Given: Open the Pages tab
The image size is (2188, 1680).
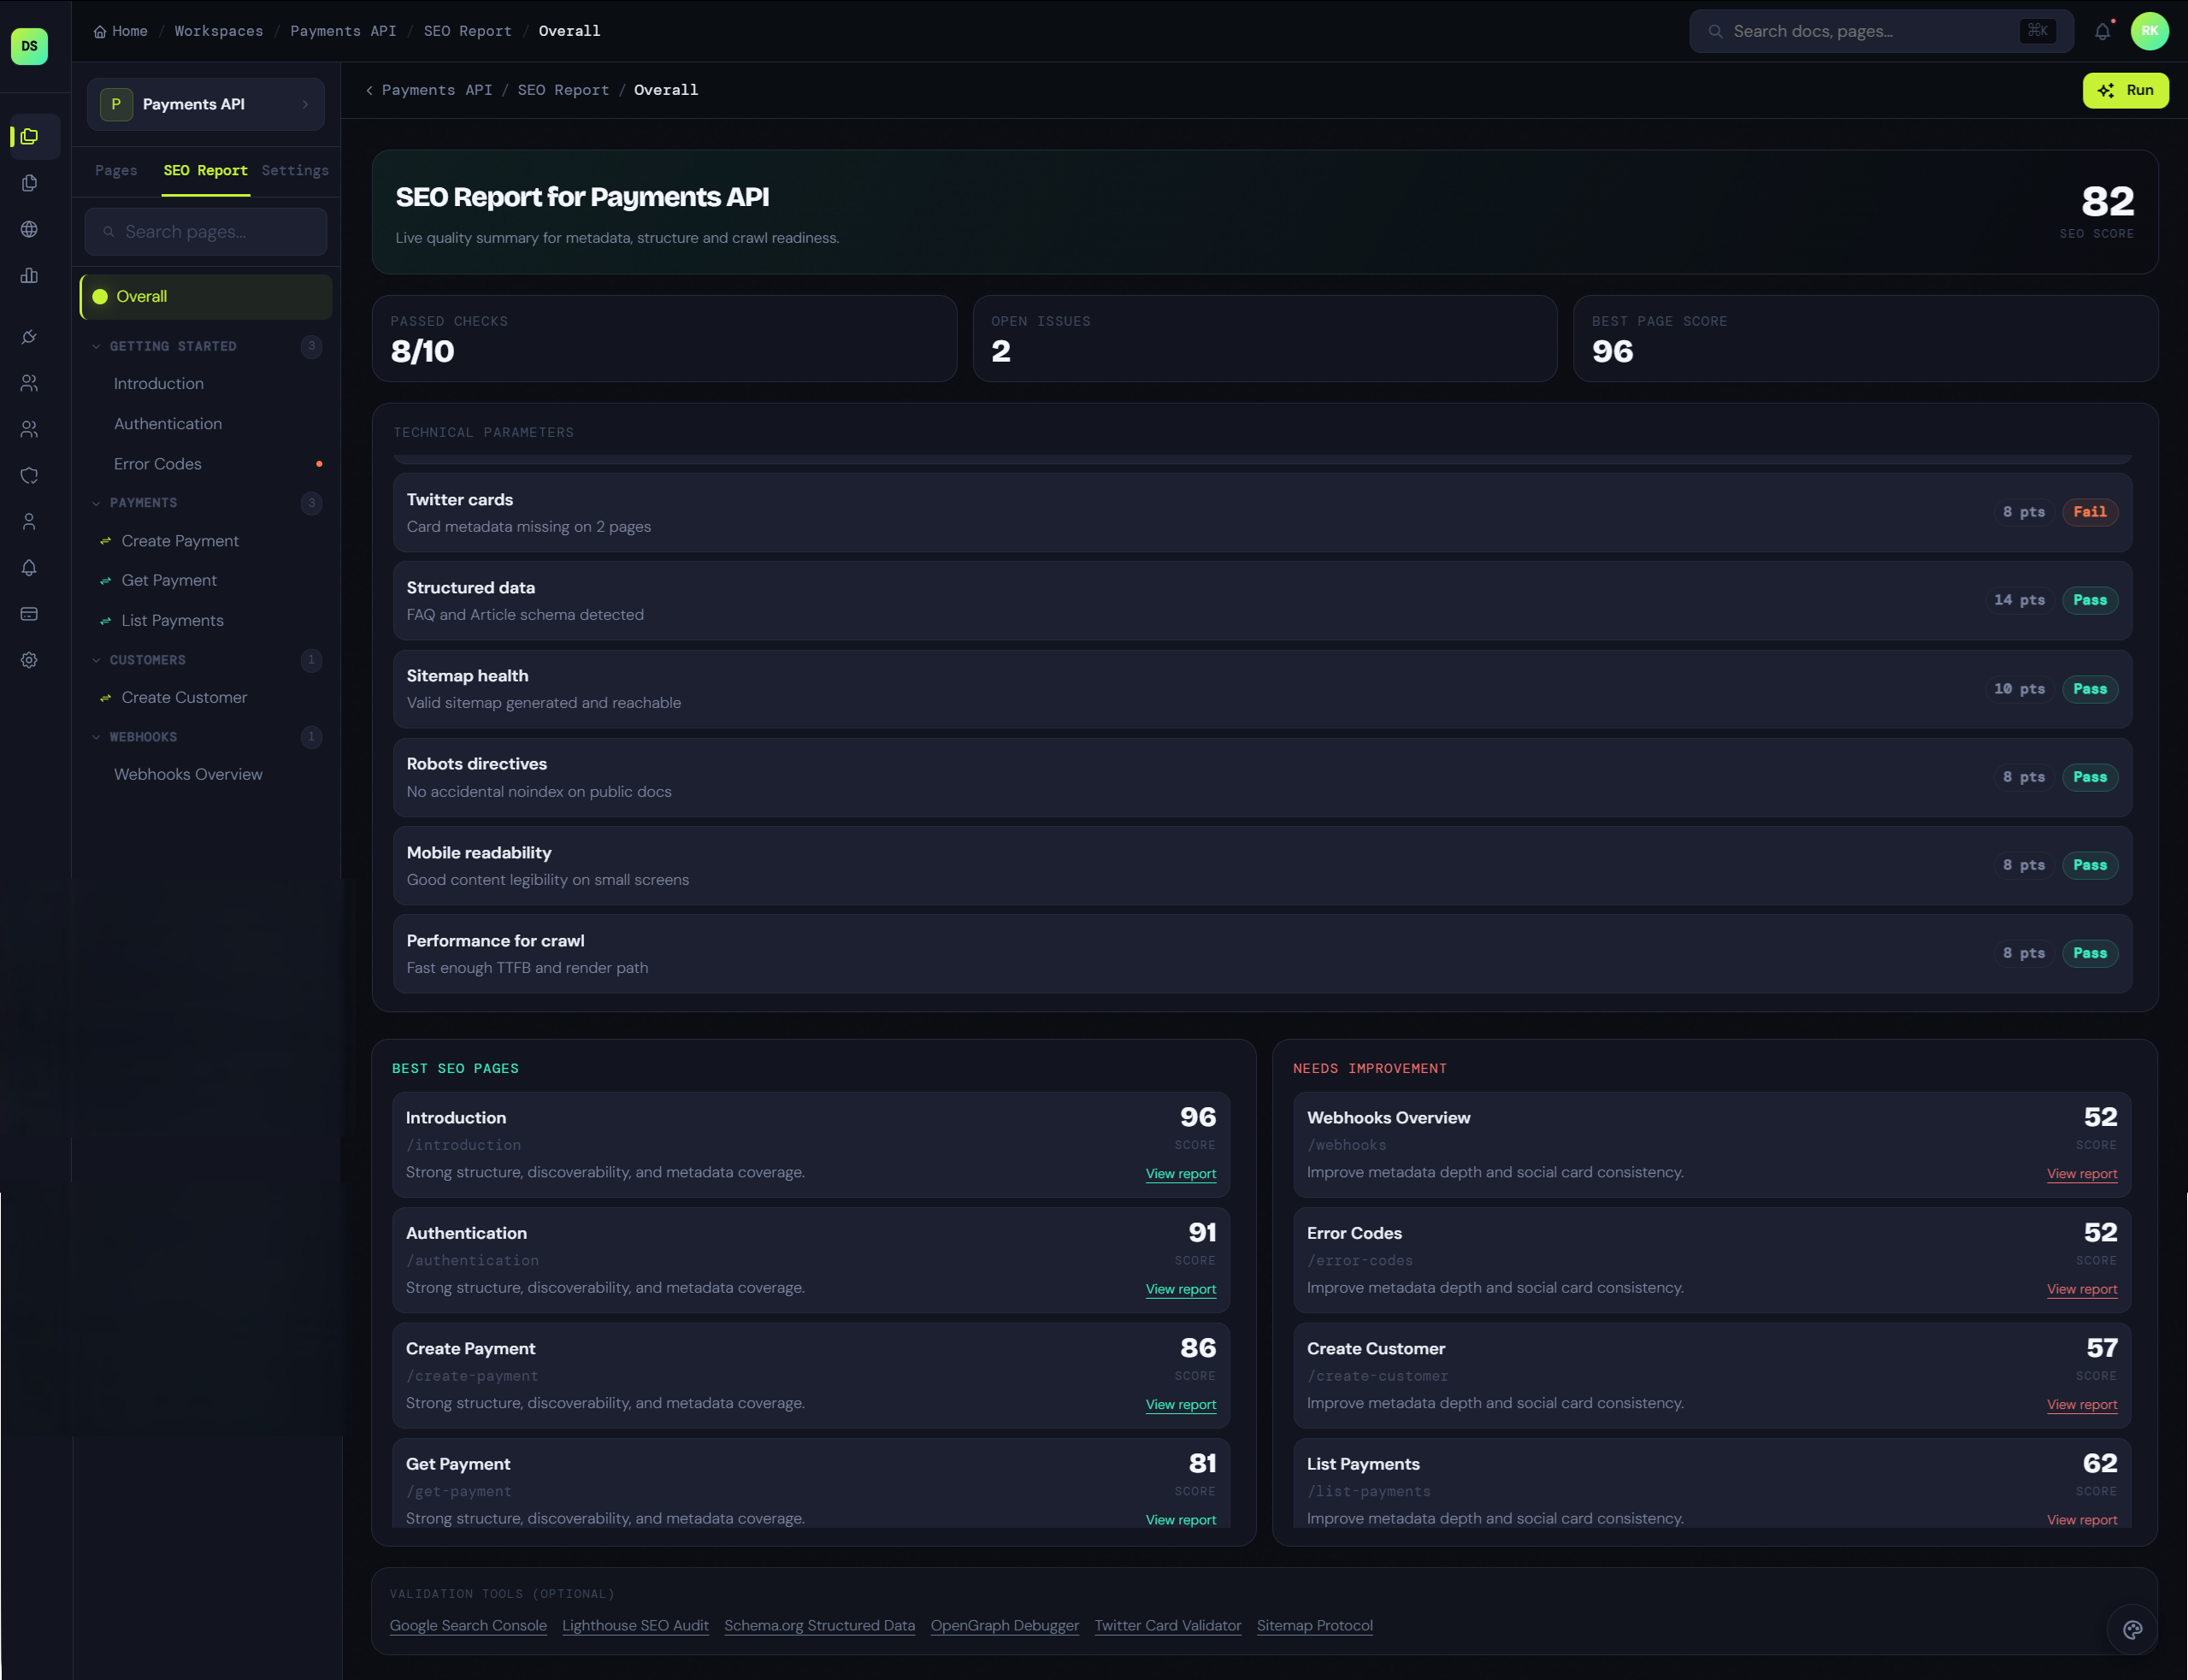Looking at the screenshot, I should pyautogui.click(x=116, y=170).
